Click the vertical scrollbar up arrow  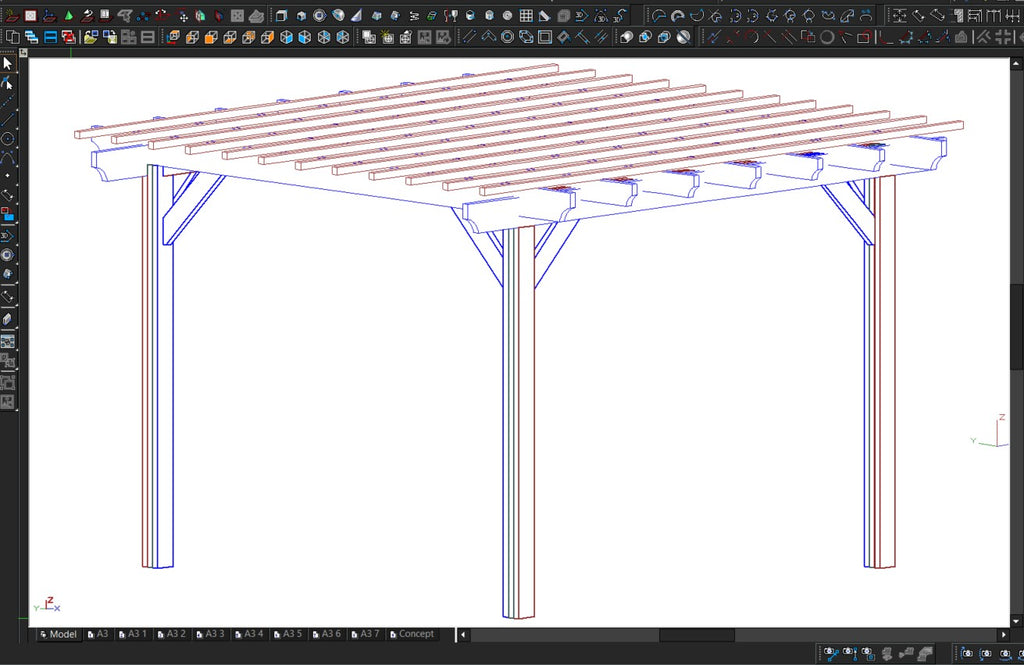coord(1016,63)
